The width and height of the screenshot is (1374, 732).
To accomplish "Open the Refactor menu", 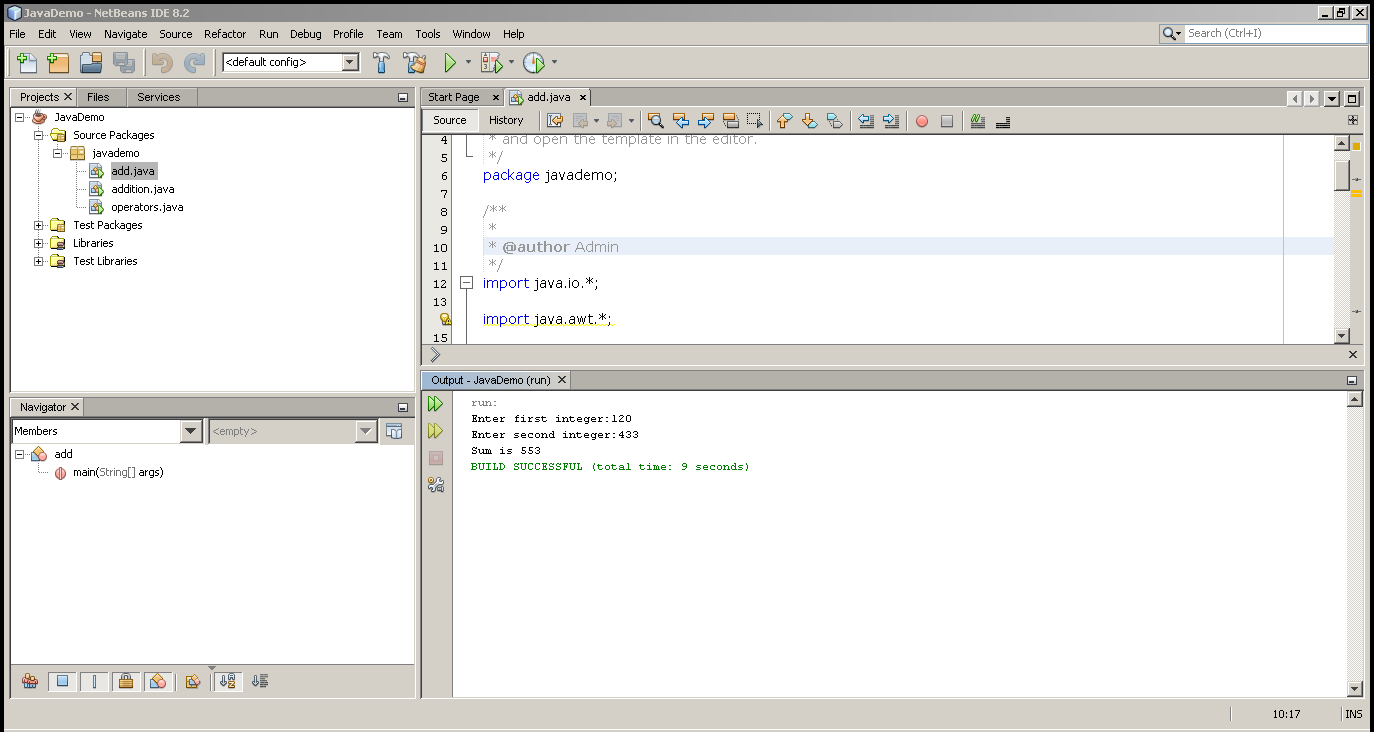I will point(225,34).
